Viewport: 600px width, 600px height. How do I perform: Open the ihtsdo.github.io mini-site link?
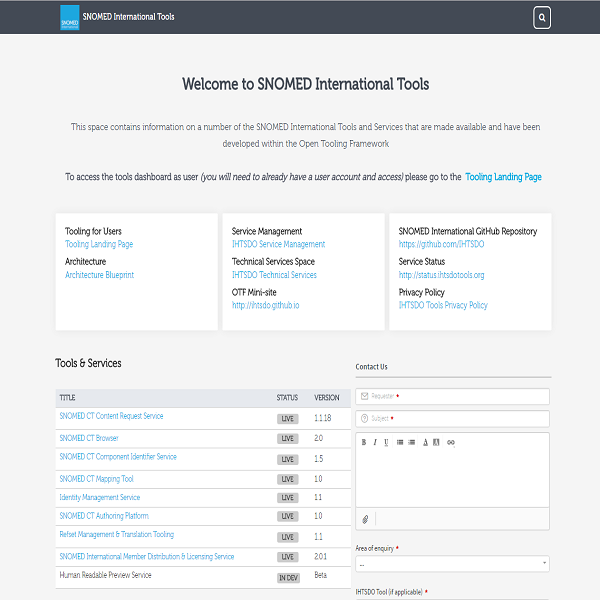(265, 305)
